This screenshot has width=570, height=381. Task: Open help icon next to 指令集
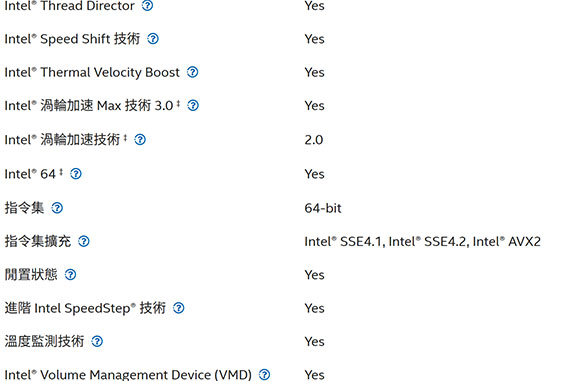[x=57, y=208]
